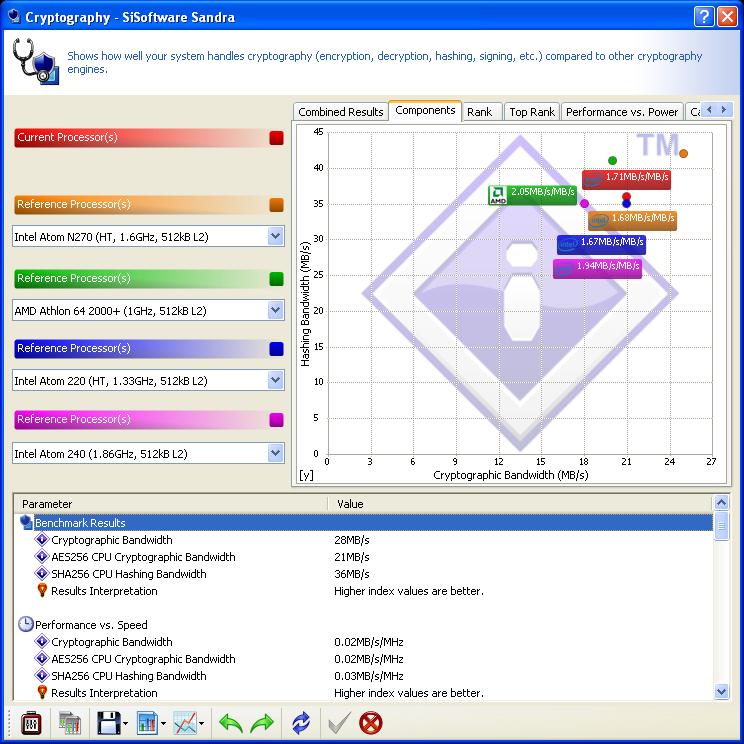Click the blue refresh arrows icon

coord(301,723)
